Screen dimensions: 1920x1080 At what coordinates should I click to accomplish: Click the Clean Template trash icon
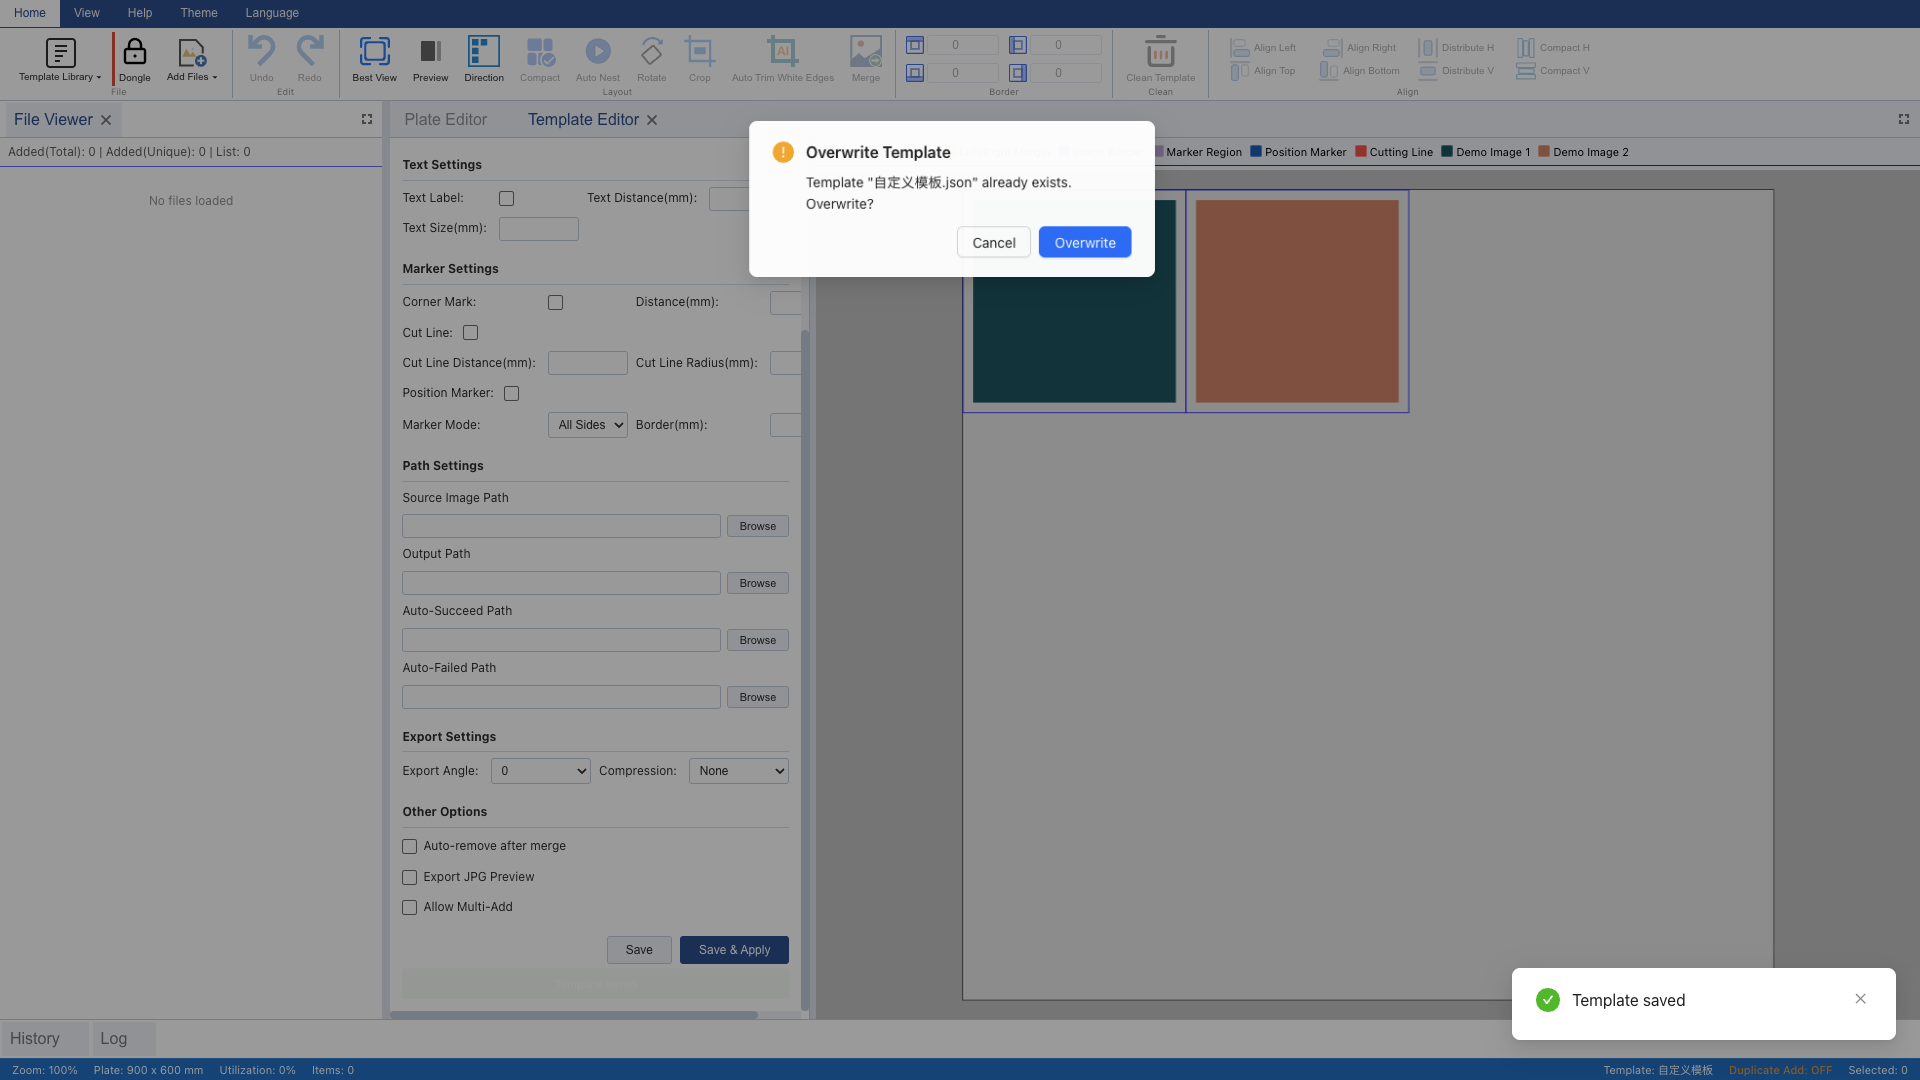pos(1160,52)
